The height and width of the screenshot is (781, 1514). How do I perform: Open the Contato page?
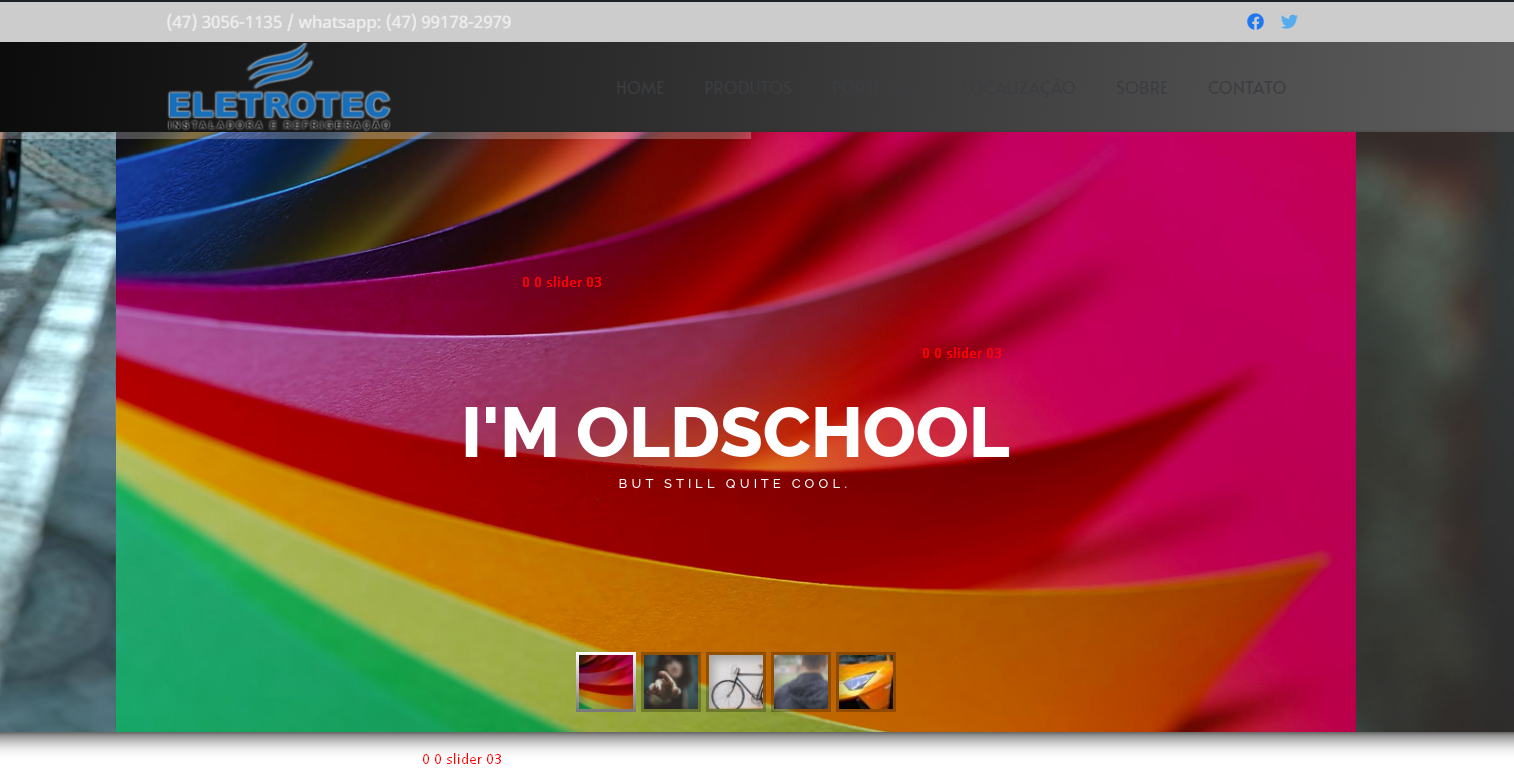point(1246,88)
